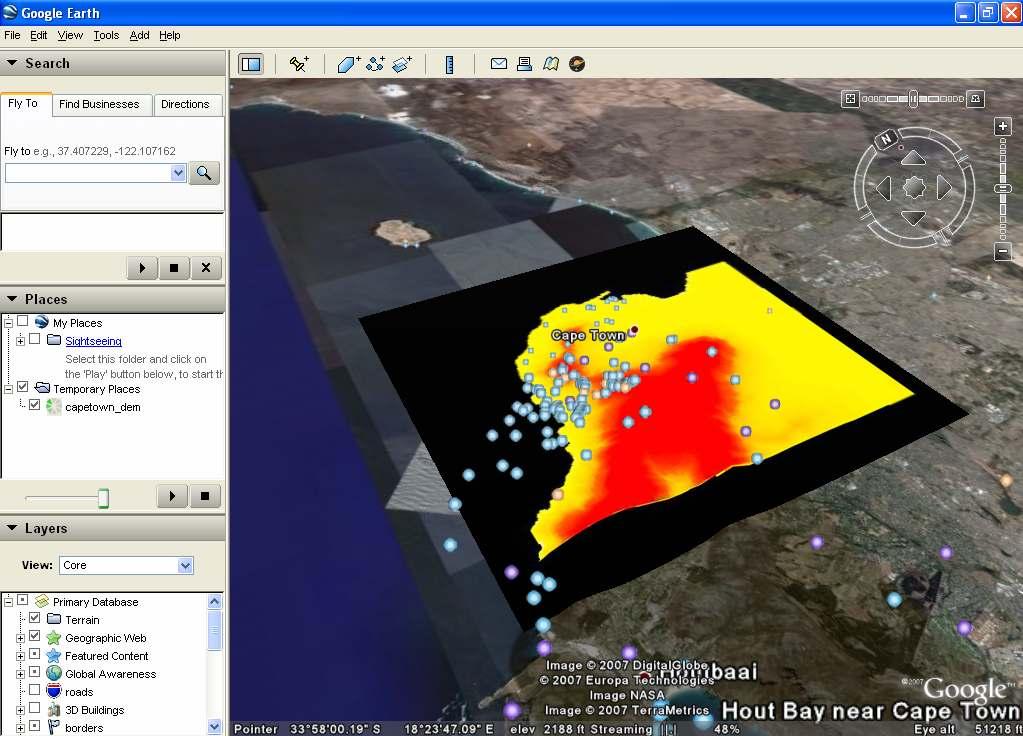Select the Add Path tool

pos(375,64)
